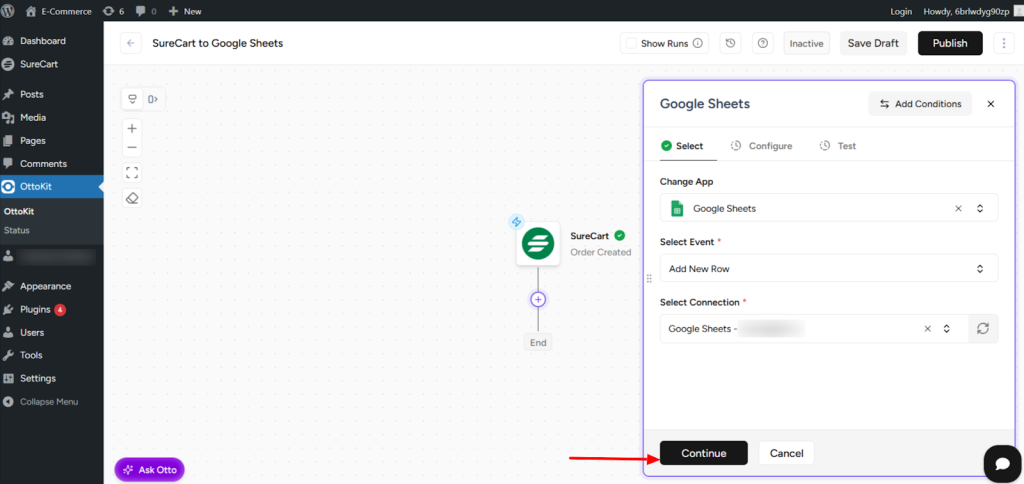Refresh the Google Sheets connection list
The image size is (1024, 484).
coord(983,329)
